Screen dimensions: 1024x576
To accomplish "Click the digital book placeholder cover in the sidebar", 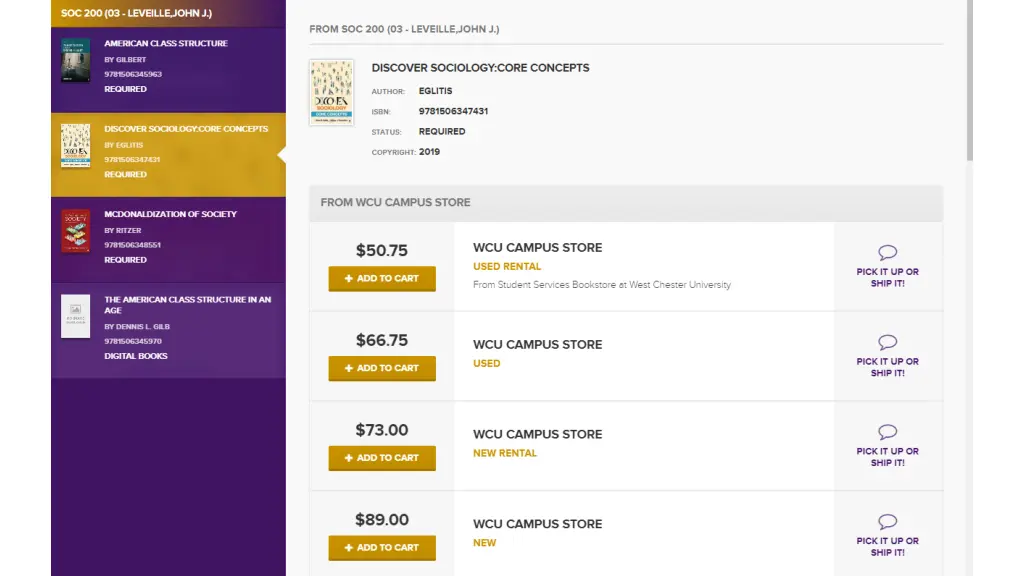I will pyautogui.click(x=75, y=316).
